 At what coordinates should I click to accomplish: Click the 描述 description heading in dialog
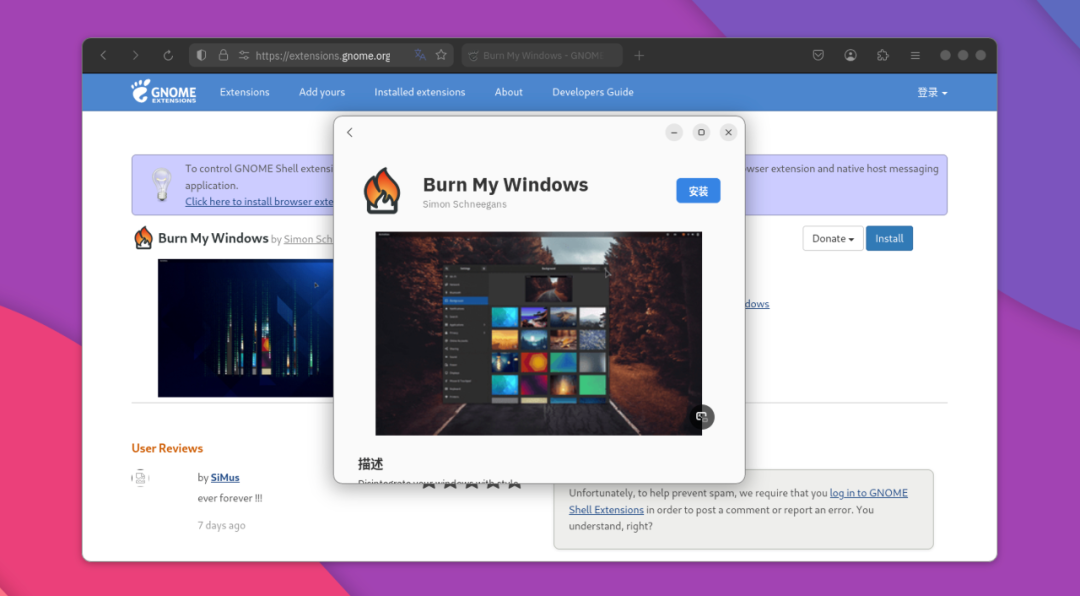tap(371, 464)
